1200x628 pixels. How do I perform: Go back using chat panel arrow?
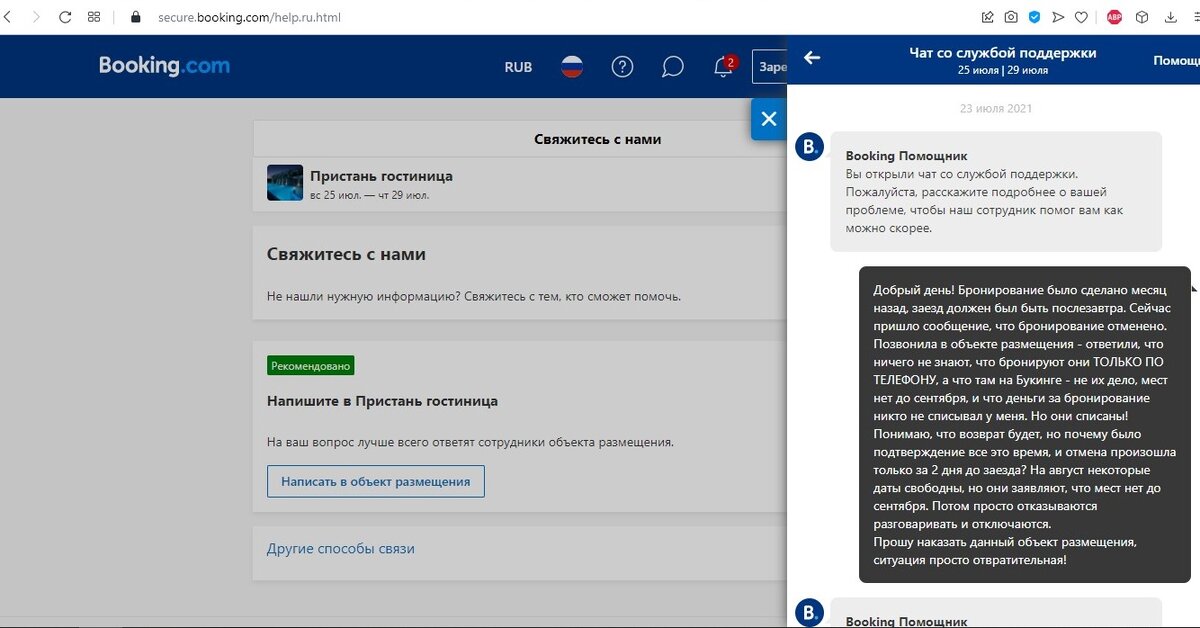coord(812,58)
